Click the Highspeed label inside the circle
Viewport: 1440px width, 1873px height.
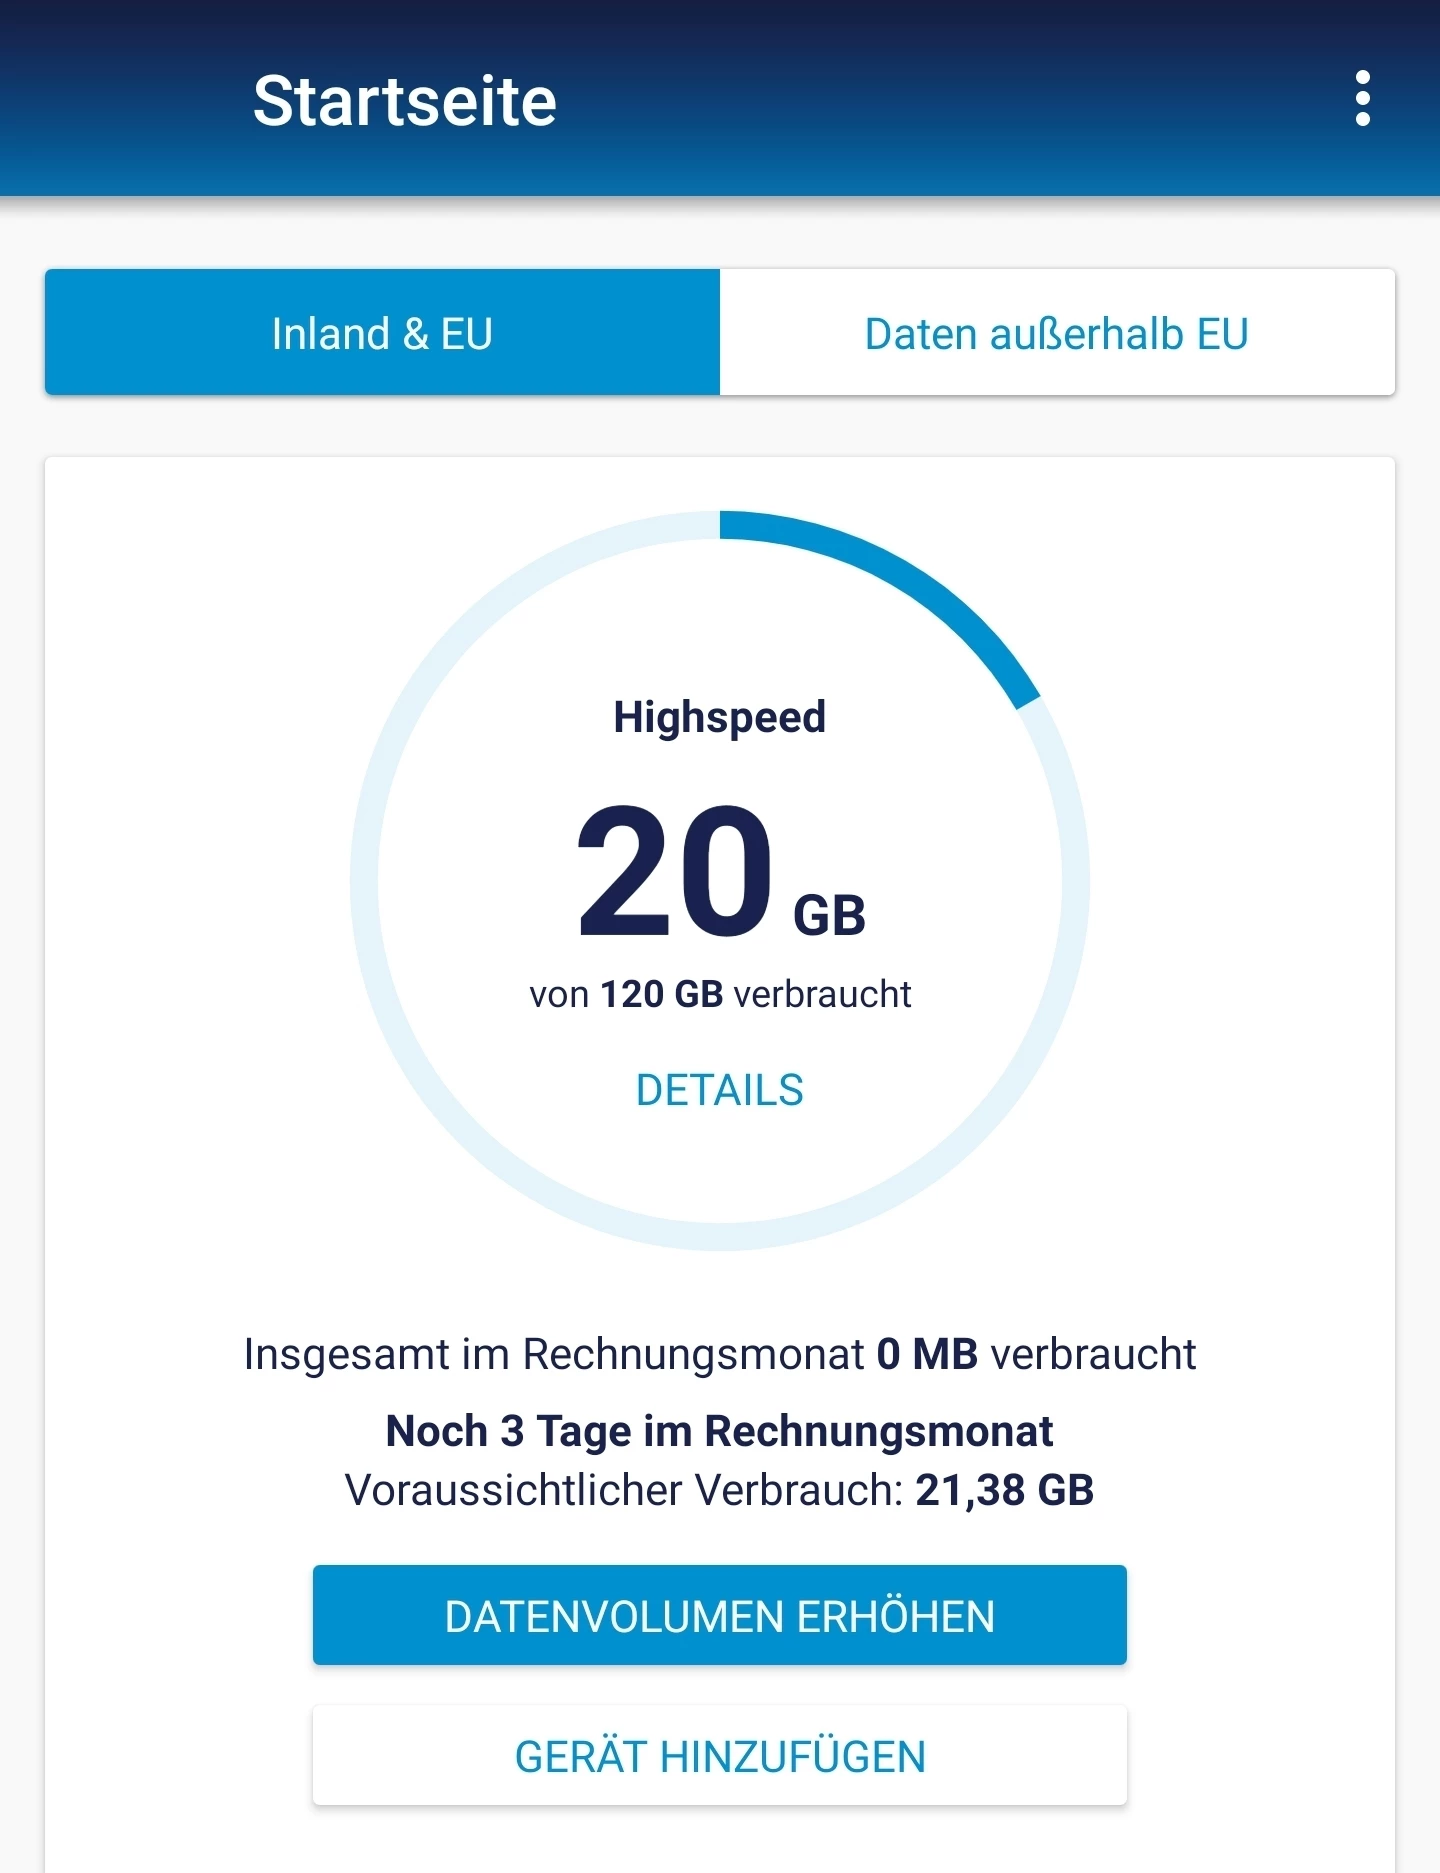(x=720, y=717)
